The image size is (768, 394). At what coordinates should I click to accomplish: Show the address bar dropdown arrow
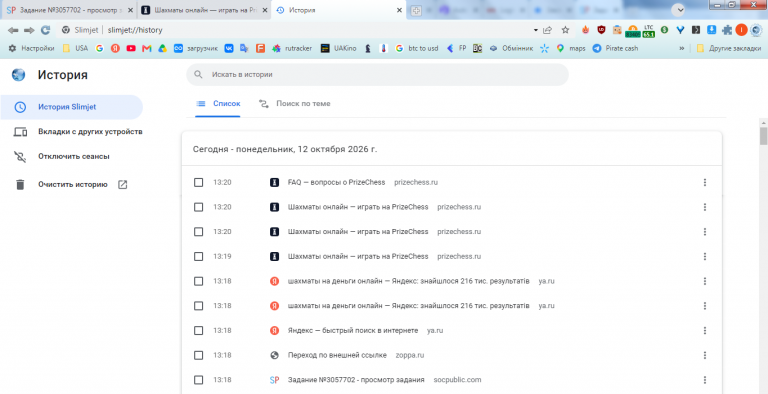click(x=535, y=30)
